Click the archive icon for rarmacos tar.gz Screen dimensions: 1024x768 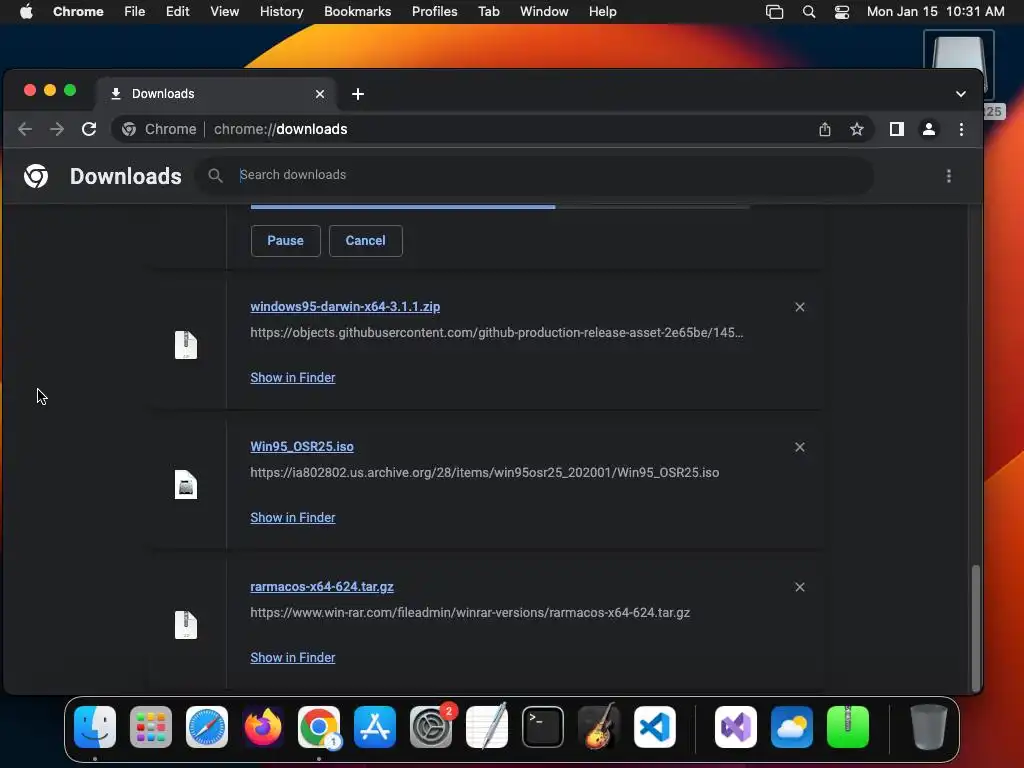click(185, 625)
